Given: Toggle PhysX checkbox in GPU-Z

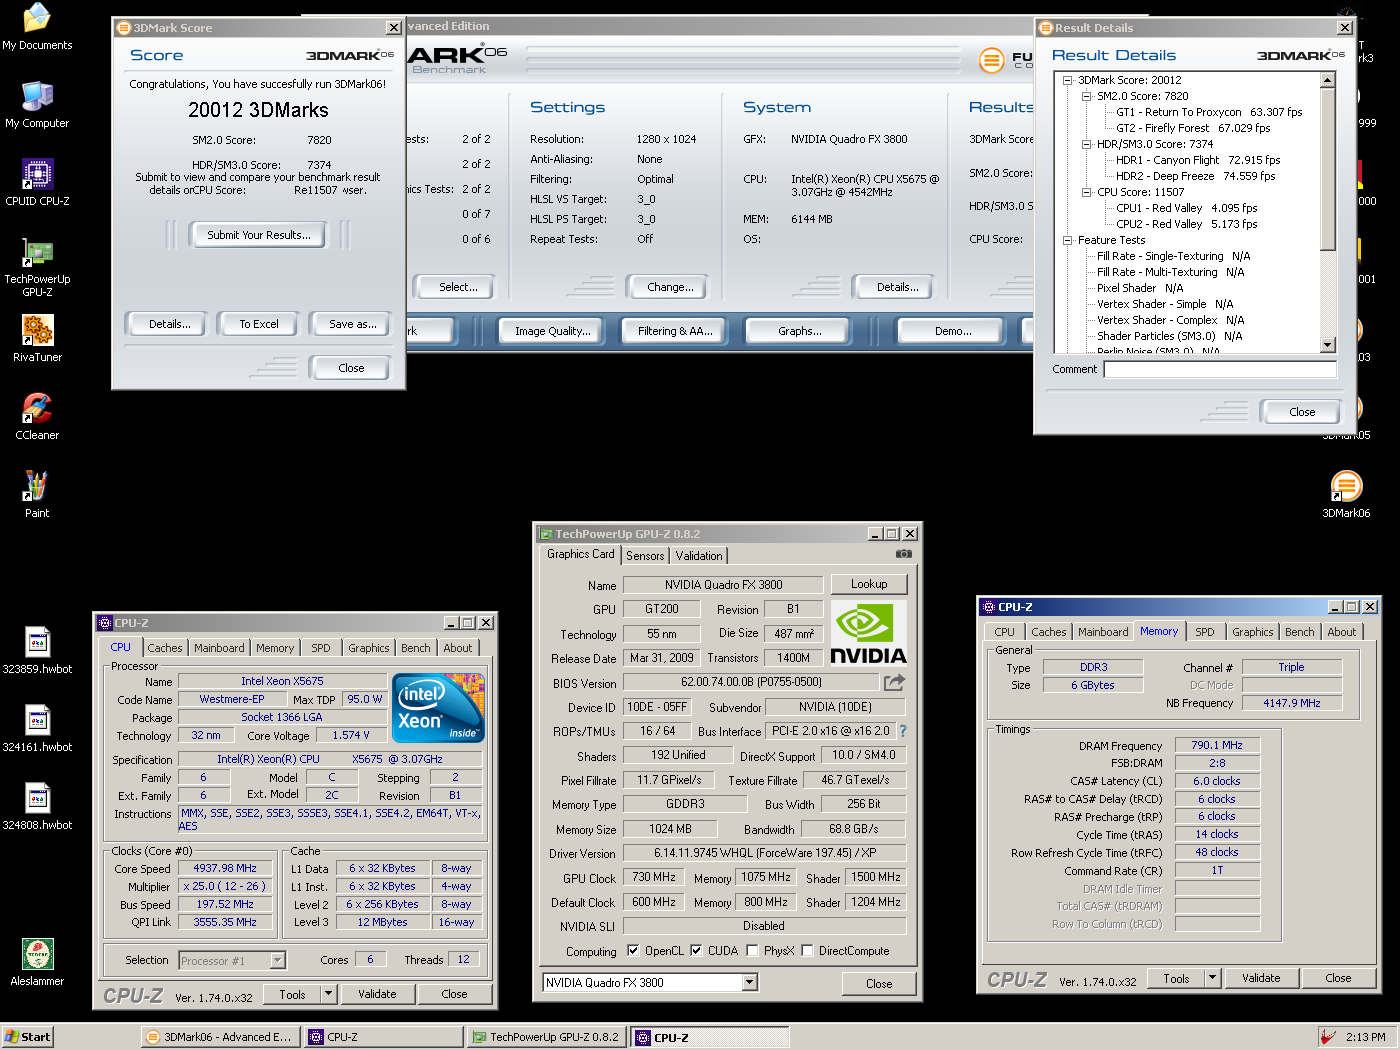Looking at the screenshot, I should click(752, 950).
